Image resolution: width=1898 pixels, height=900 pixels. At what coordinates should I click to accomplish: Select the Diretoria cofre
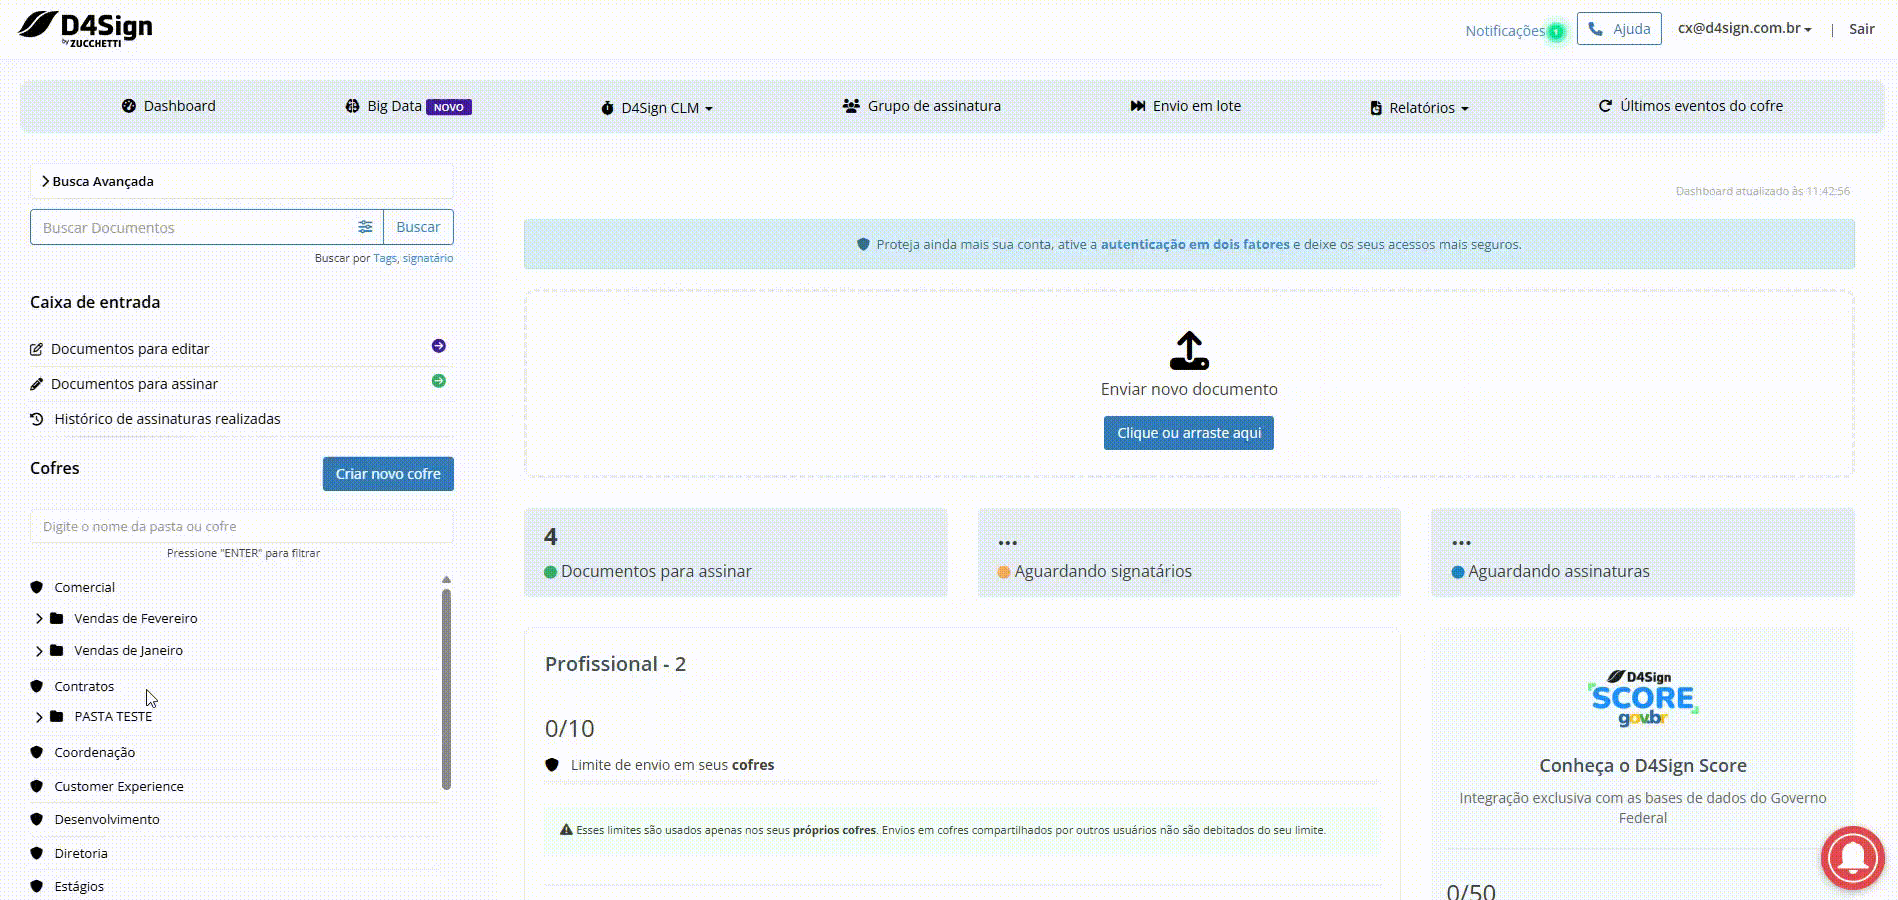(x=81, y=853)
